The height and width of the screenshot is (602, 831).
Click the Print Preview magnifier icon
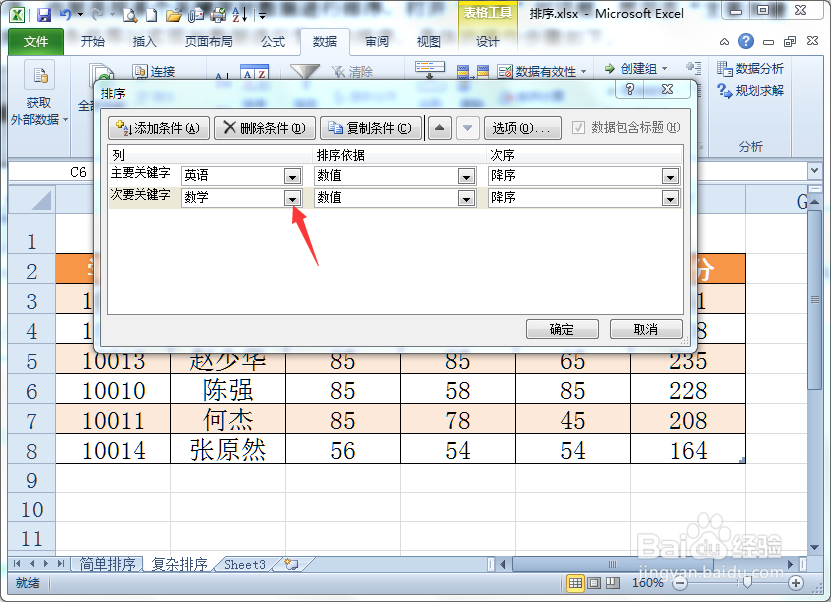(x=130, y=15)
